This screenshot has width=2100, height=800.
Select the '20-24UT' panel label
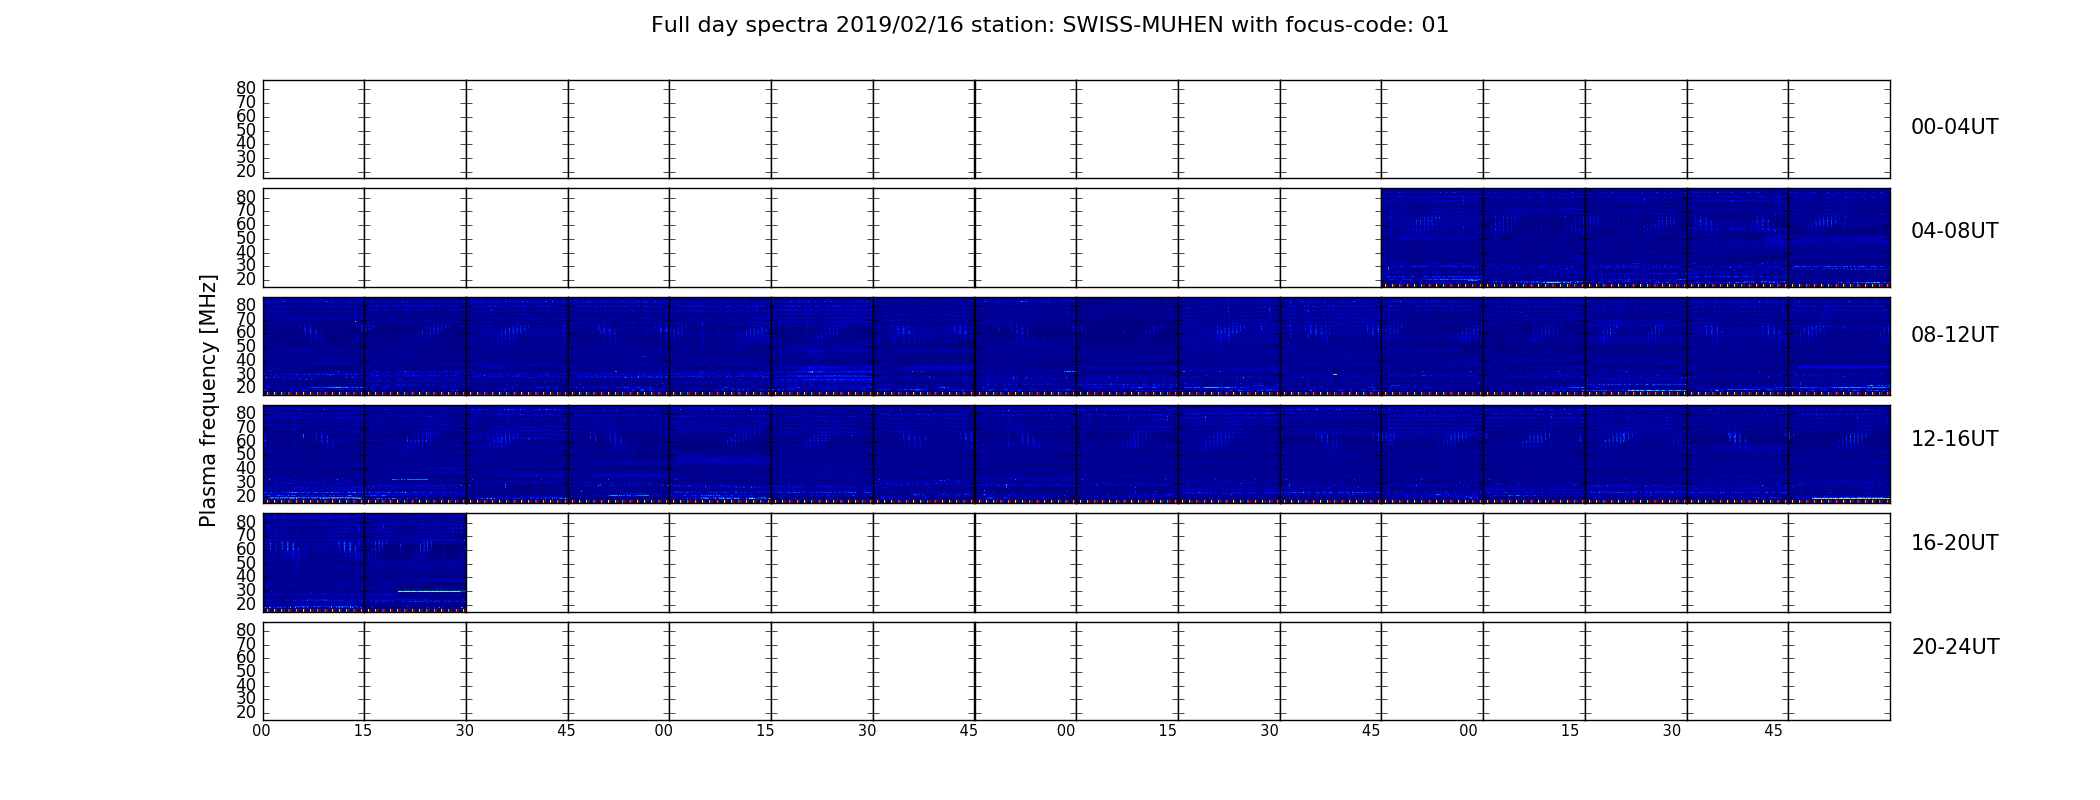(x=1955, y=647)
